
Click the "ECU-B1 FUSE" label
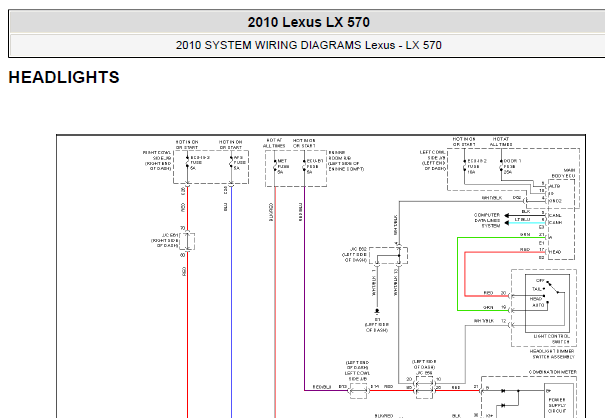315,164
